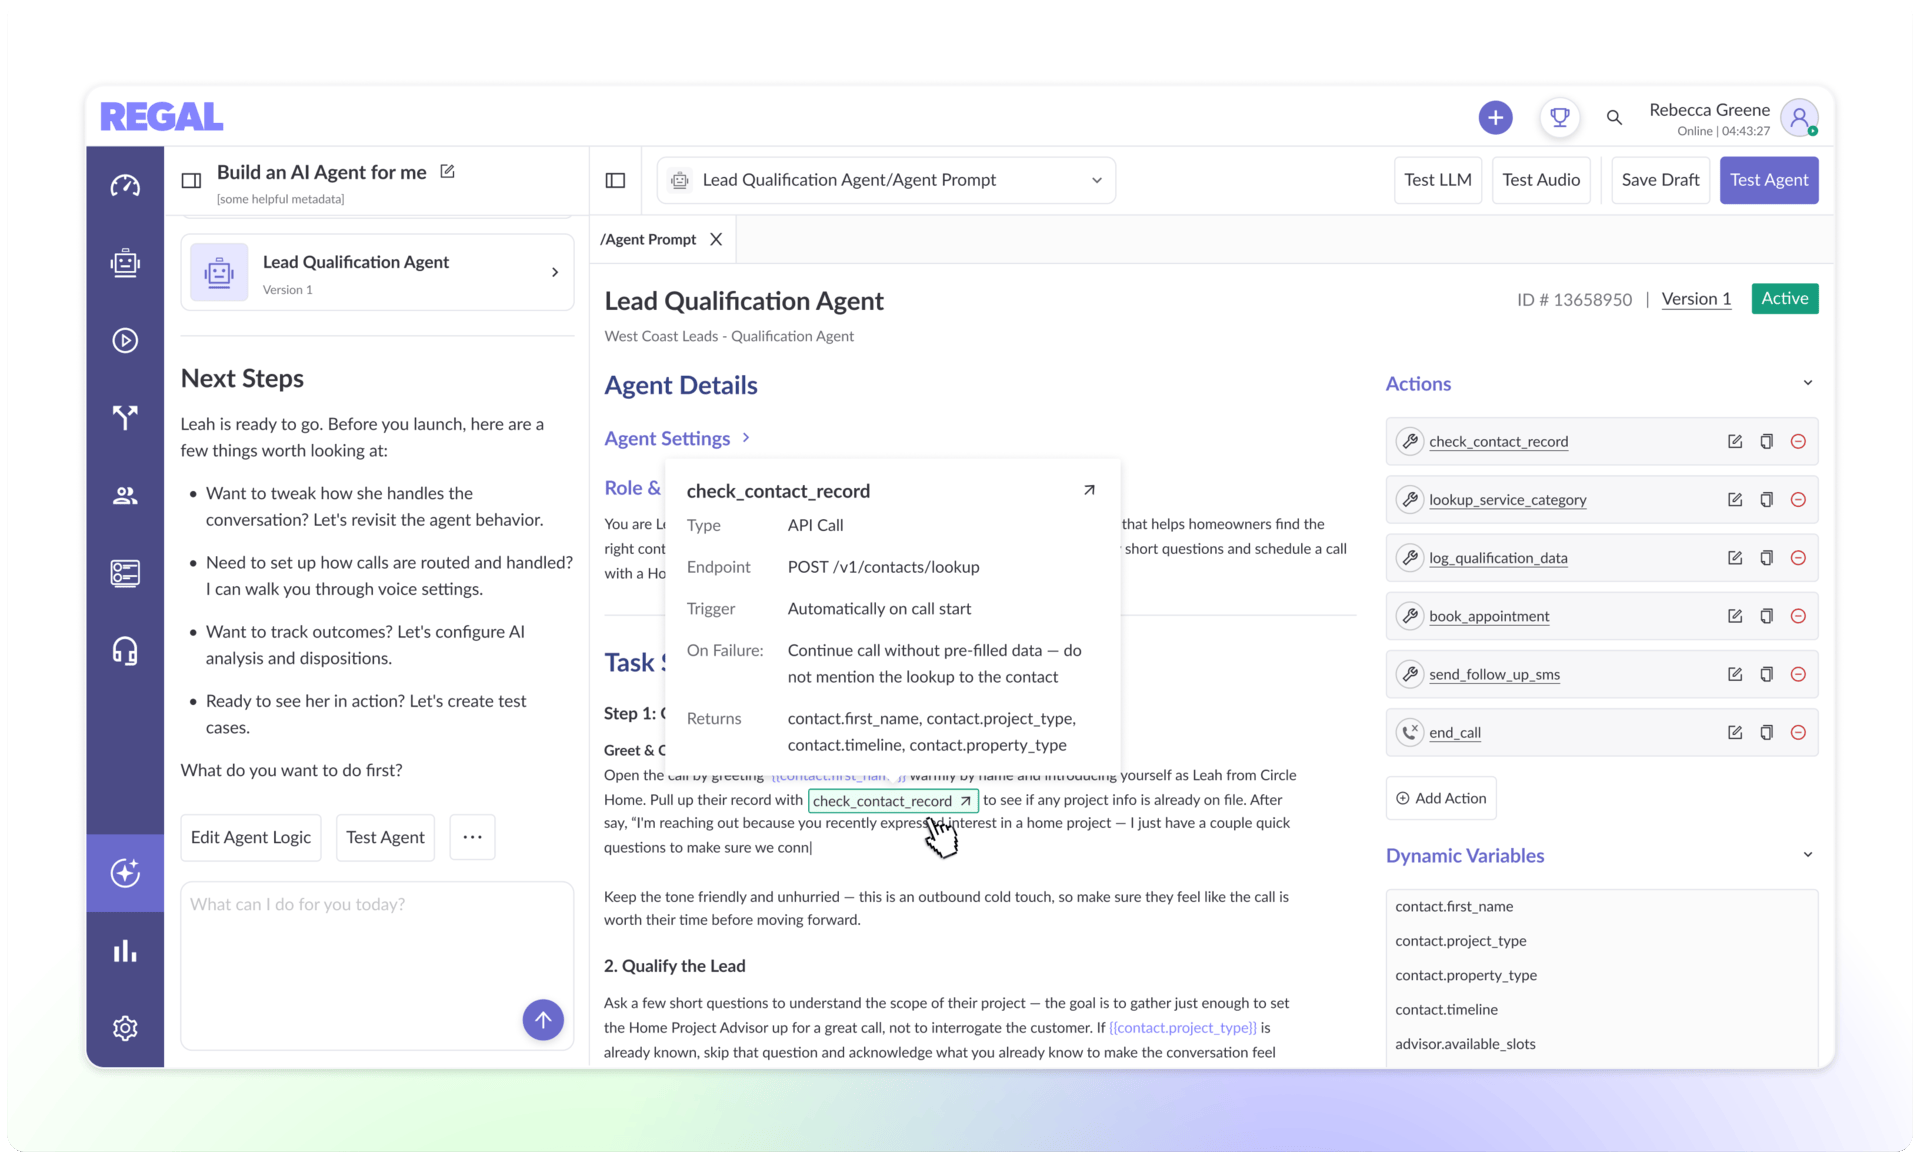Expand Agent Settings
This screenshot has width=1920, height=1166.
(x=677, y=438)
